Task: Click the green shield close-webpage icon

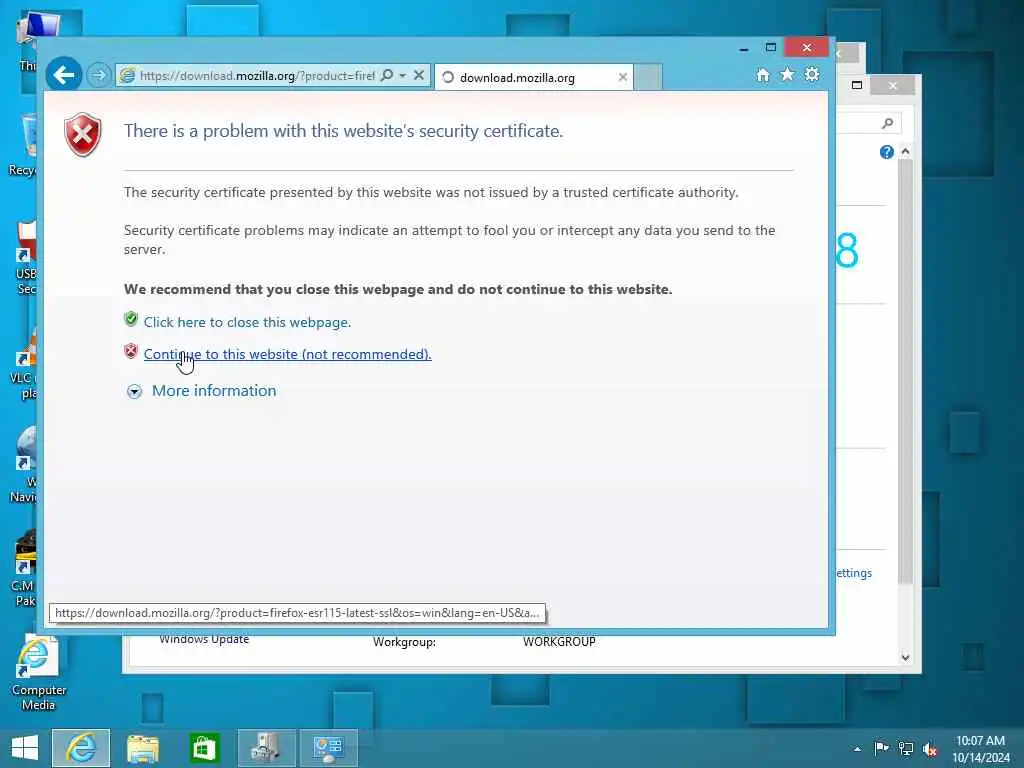Action: pos(131,319)
